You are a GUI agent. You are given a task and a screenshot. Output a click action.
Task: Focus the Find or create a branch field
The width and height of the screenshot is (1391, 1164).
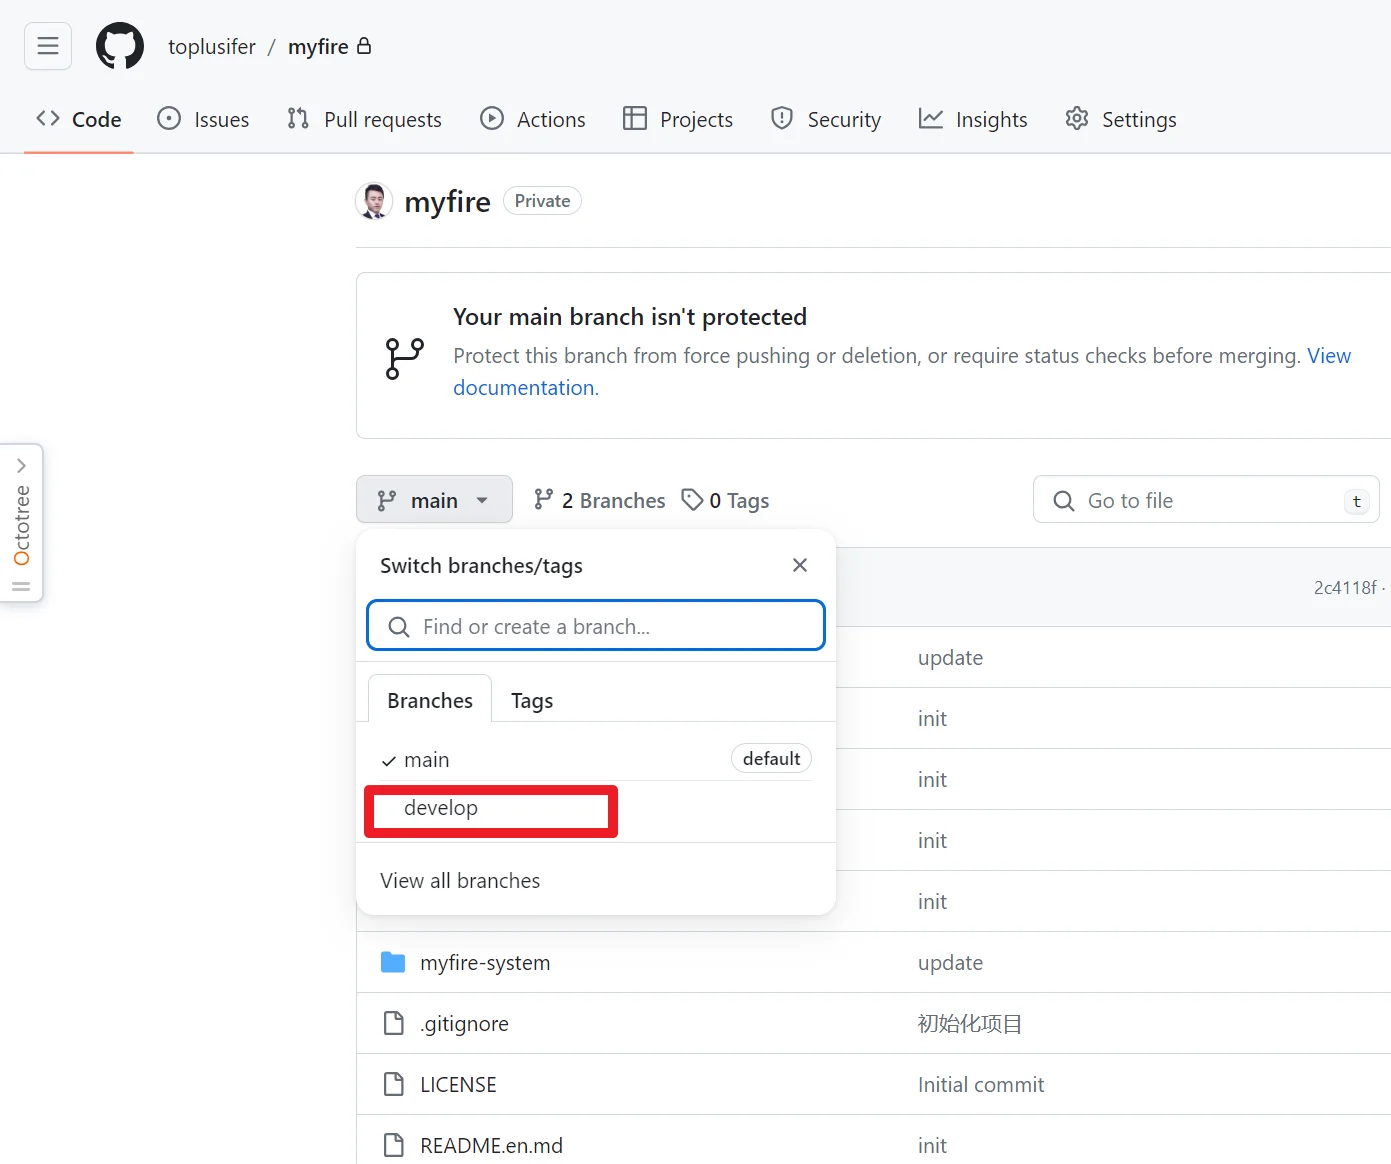click(596, 627)
